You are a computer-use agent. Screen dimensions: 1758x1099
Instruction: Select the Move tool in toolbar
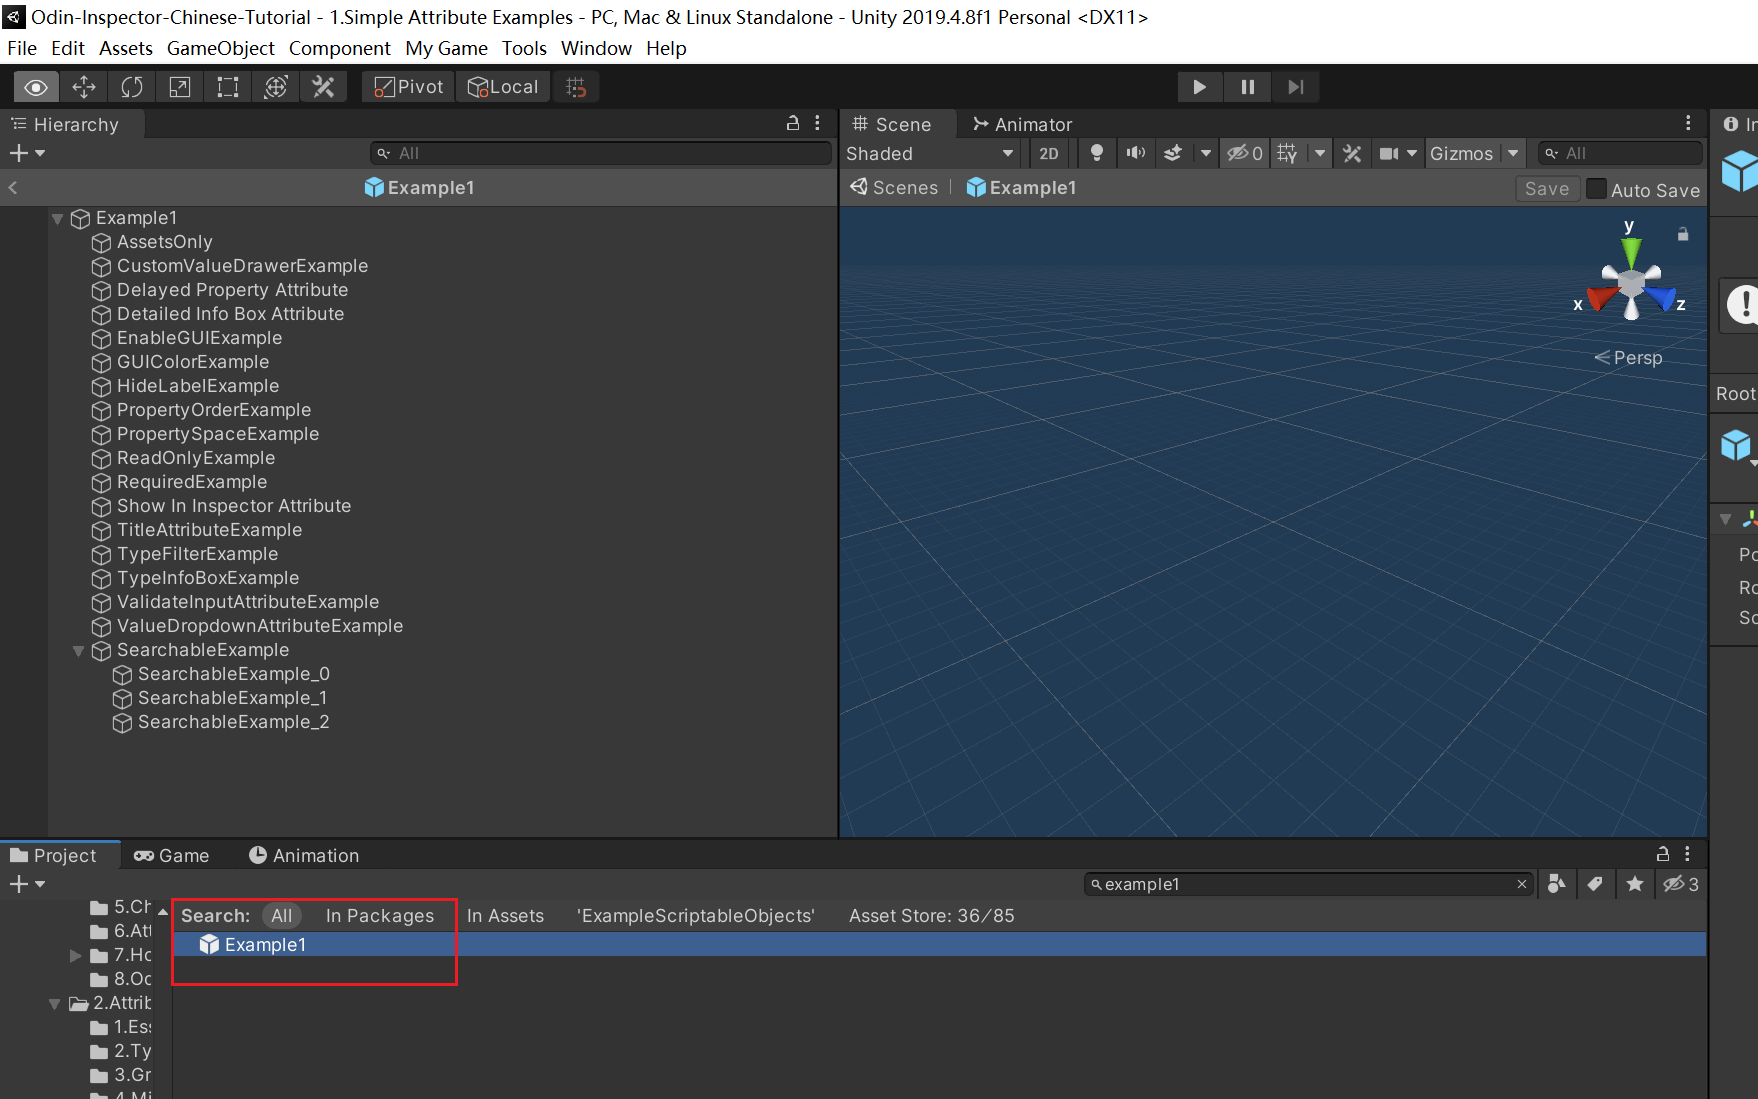pyautogui.click(x=84, y=87)
